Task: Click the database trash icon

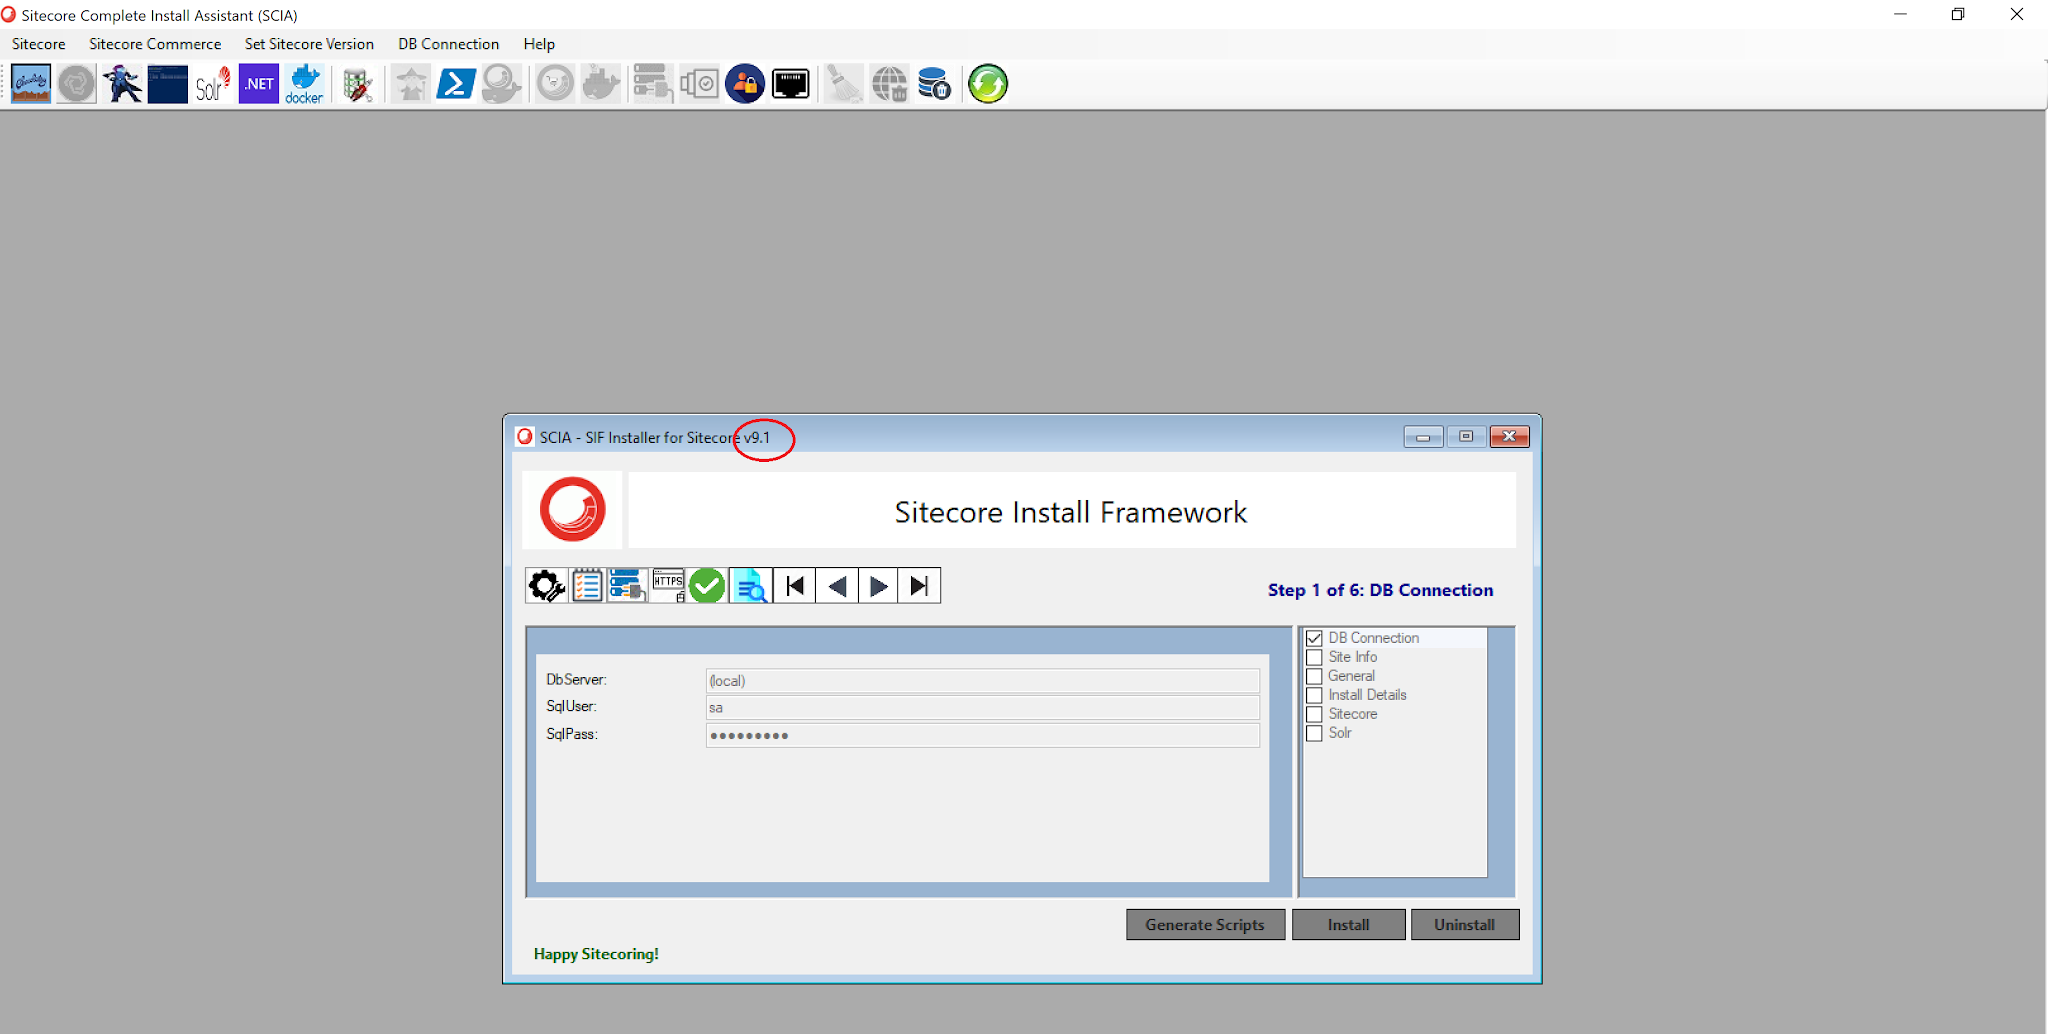Action: pos(934,84)
